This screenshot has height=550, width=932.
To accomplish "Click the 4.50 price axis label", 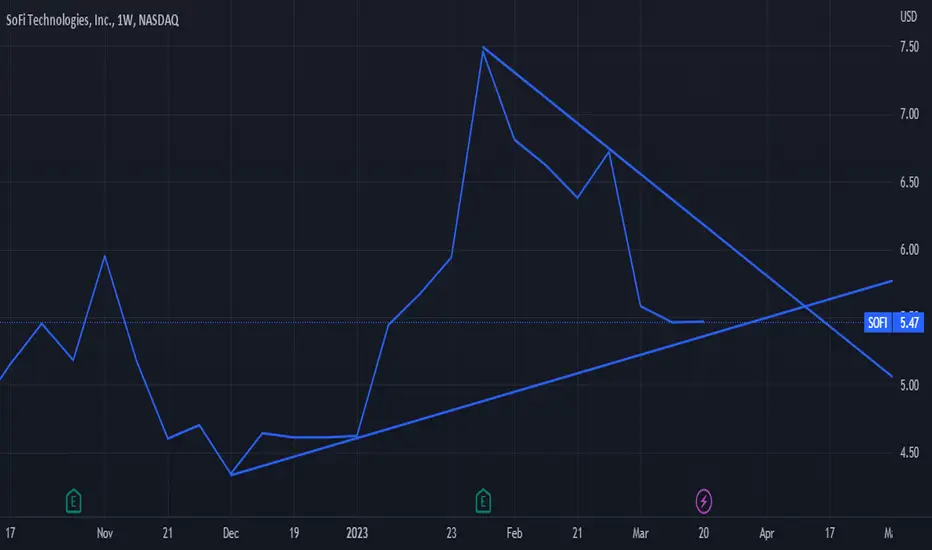I will click(909, 453).
